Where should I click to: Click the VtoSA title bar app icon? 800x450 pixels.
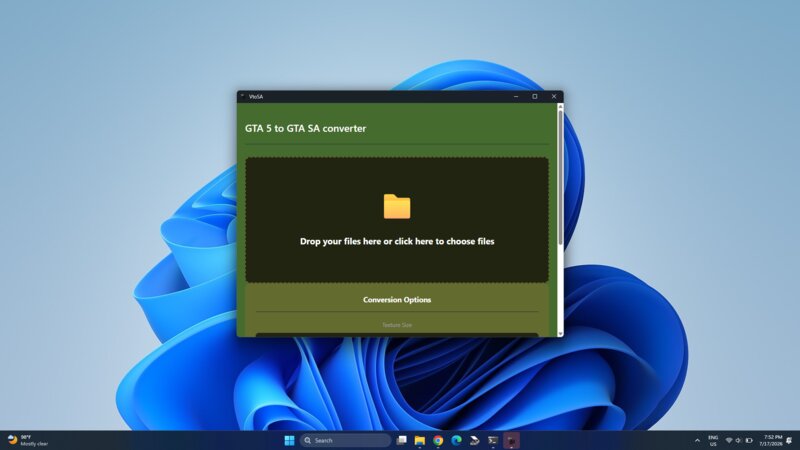point(242,96)
